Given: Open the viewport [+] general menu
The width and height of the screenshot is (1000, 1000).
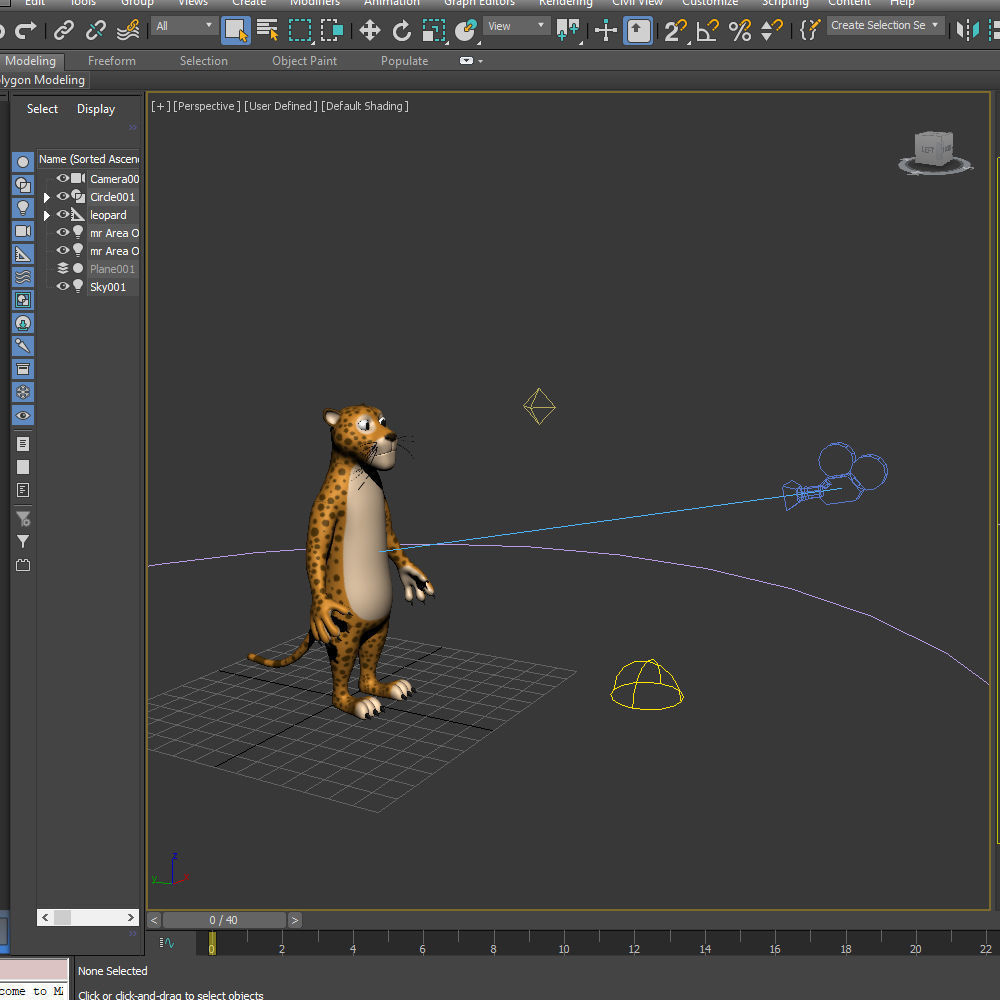Looking at the screenshot, I should pos(161,106).
